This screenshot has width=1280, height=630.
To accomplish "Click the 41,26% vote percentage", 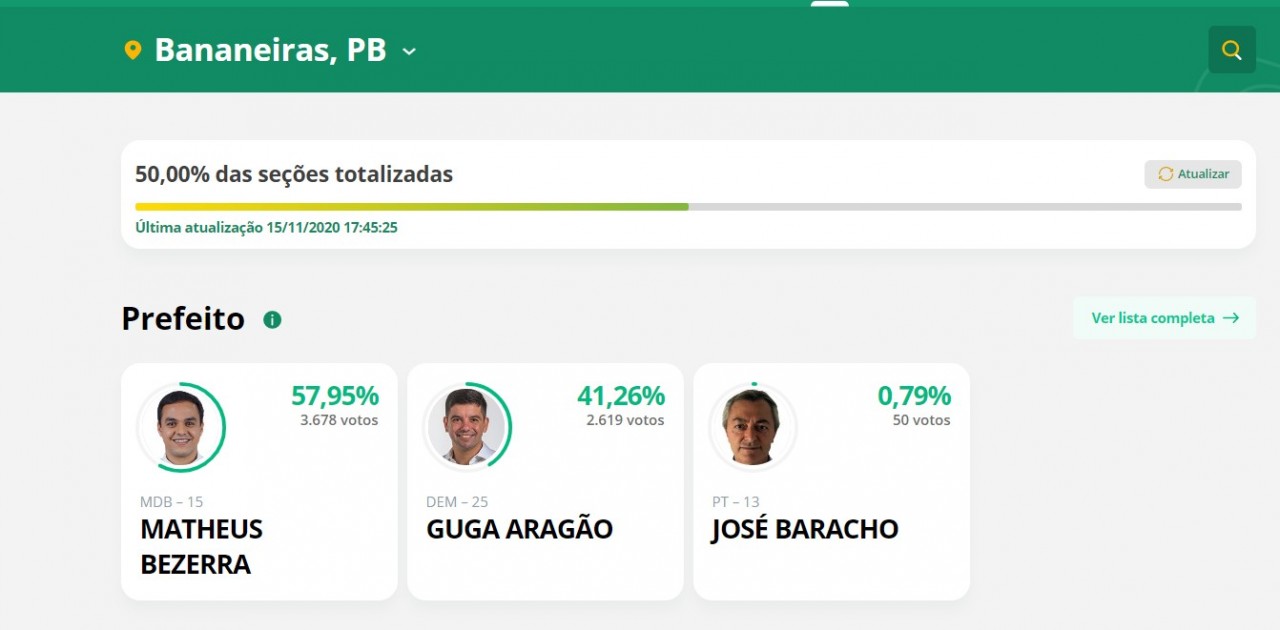I will pos(621,396).
